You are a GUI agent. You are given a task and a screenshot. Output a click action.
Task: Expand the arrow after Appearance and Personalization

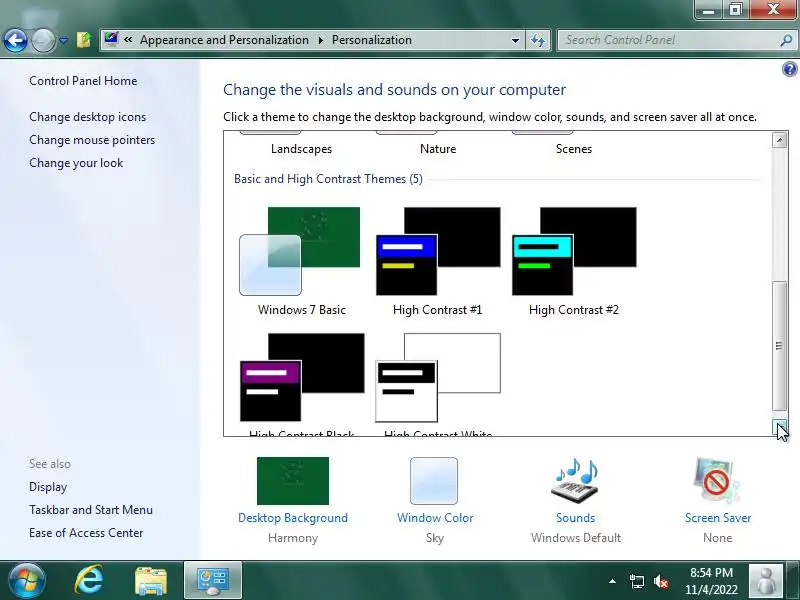coord(320,40)
